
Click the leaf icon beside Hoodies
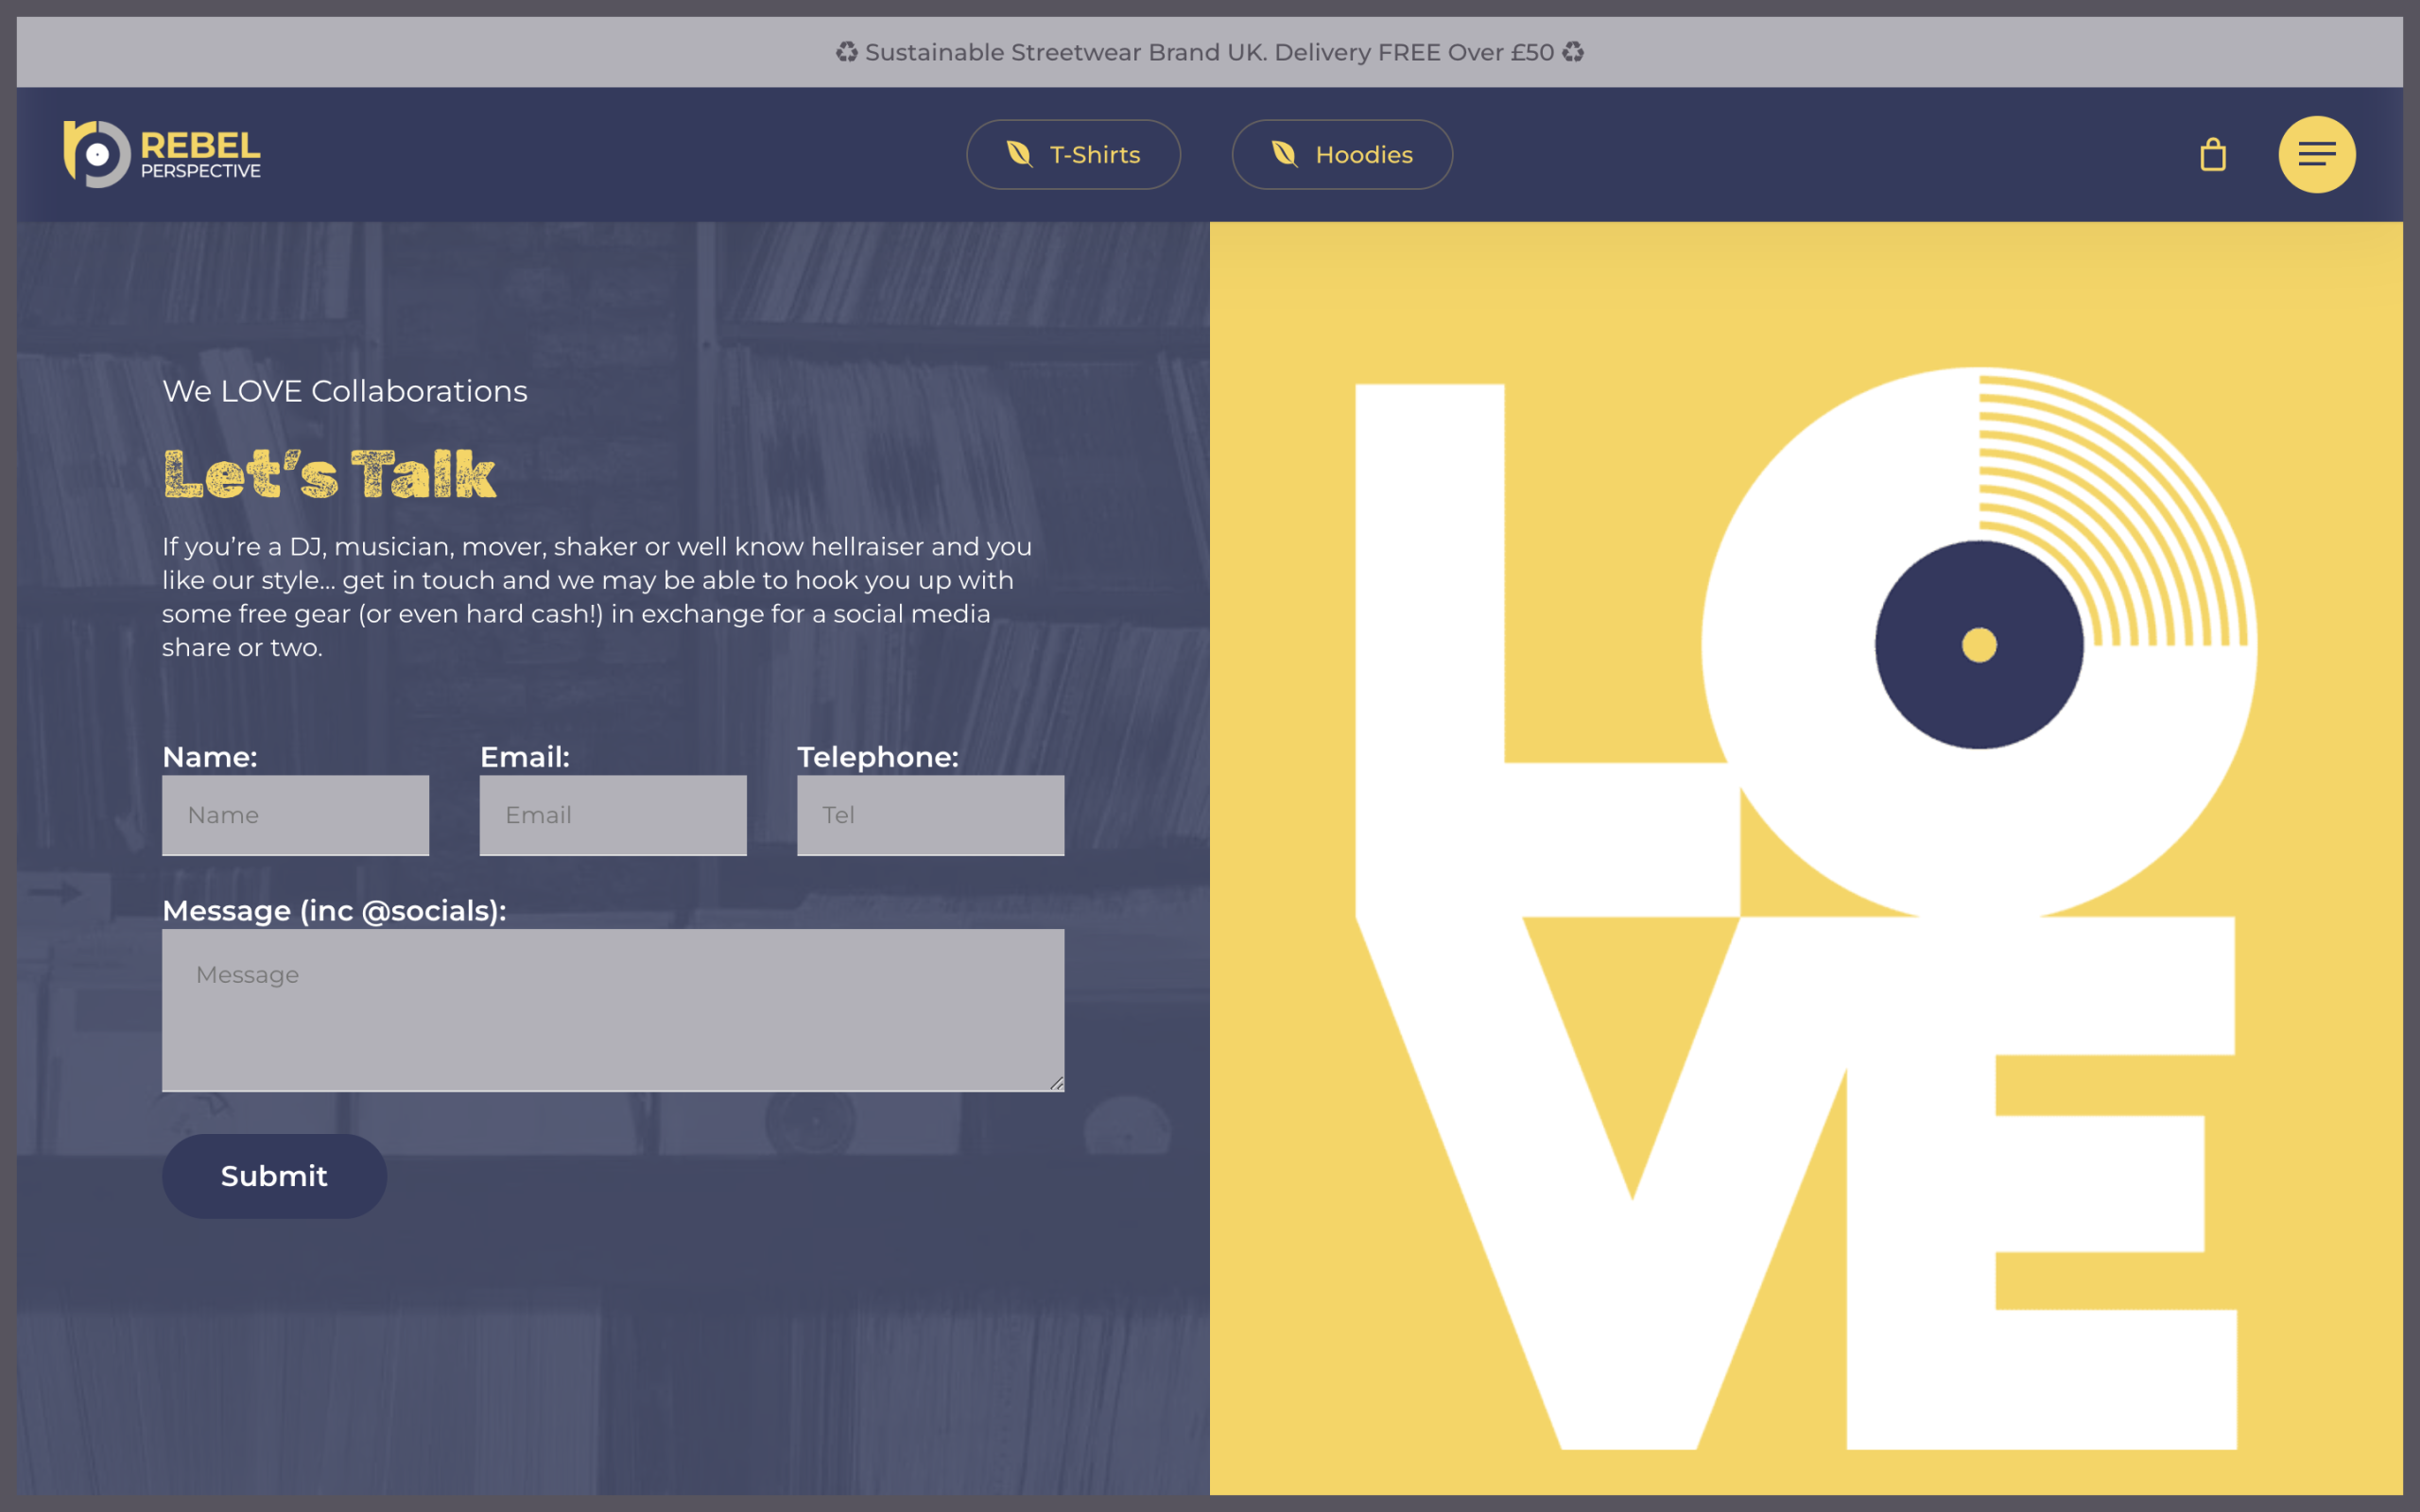click(1284, 154)
